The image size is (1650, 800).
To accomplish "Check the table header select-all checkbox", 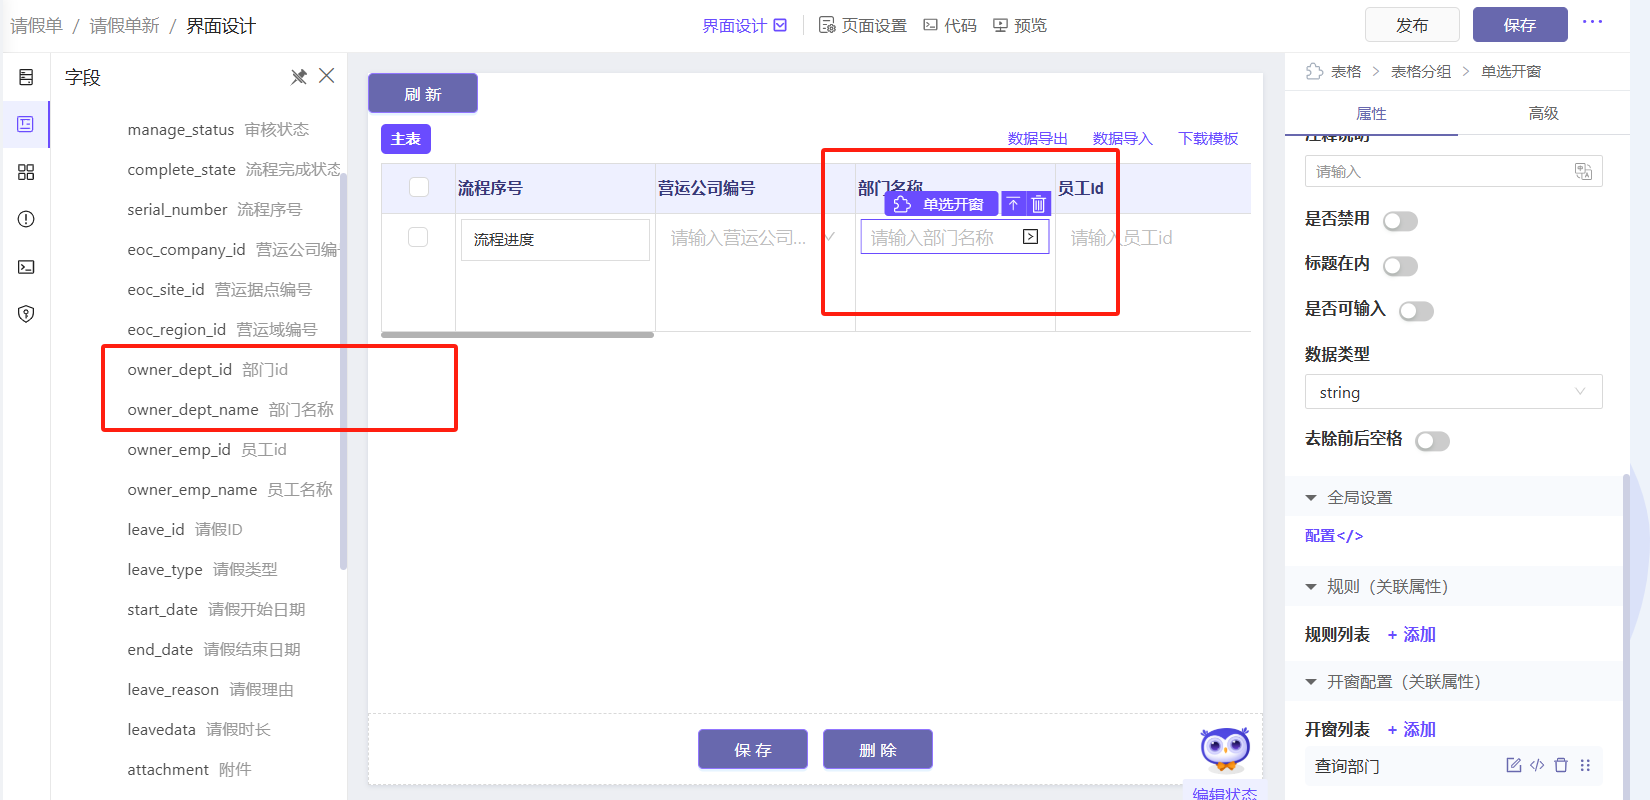I will coord(419,187).
